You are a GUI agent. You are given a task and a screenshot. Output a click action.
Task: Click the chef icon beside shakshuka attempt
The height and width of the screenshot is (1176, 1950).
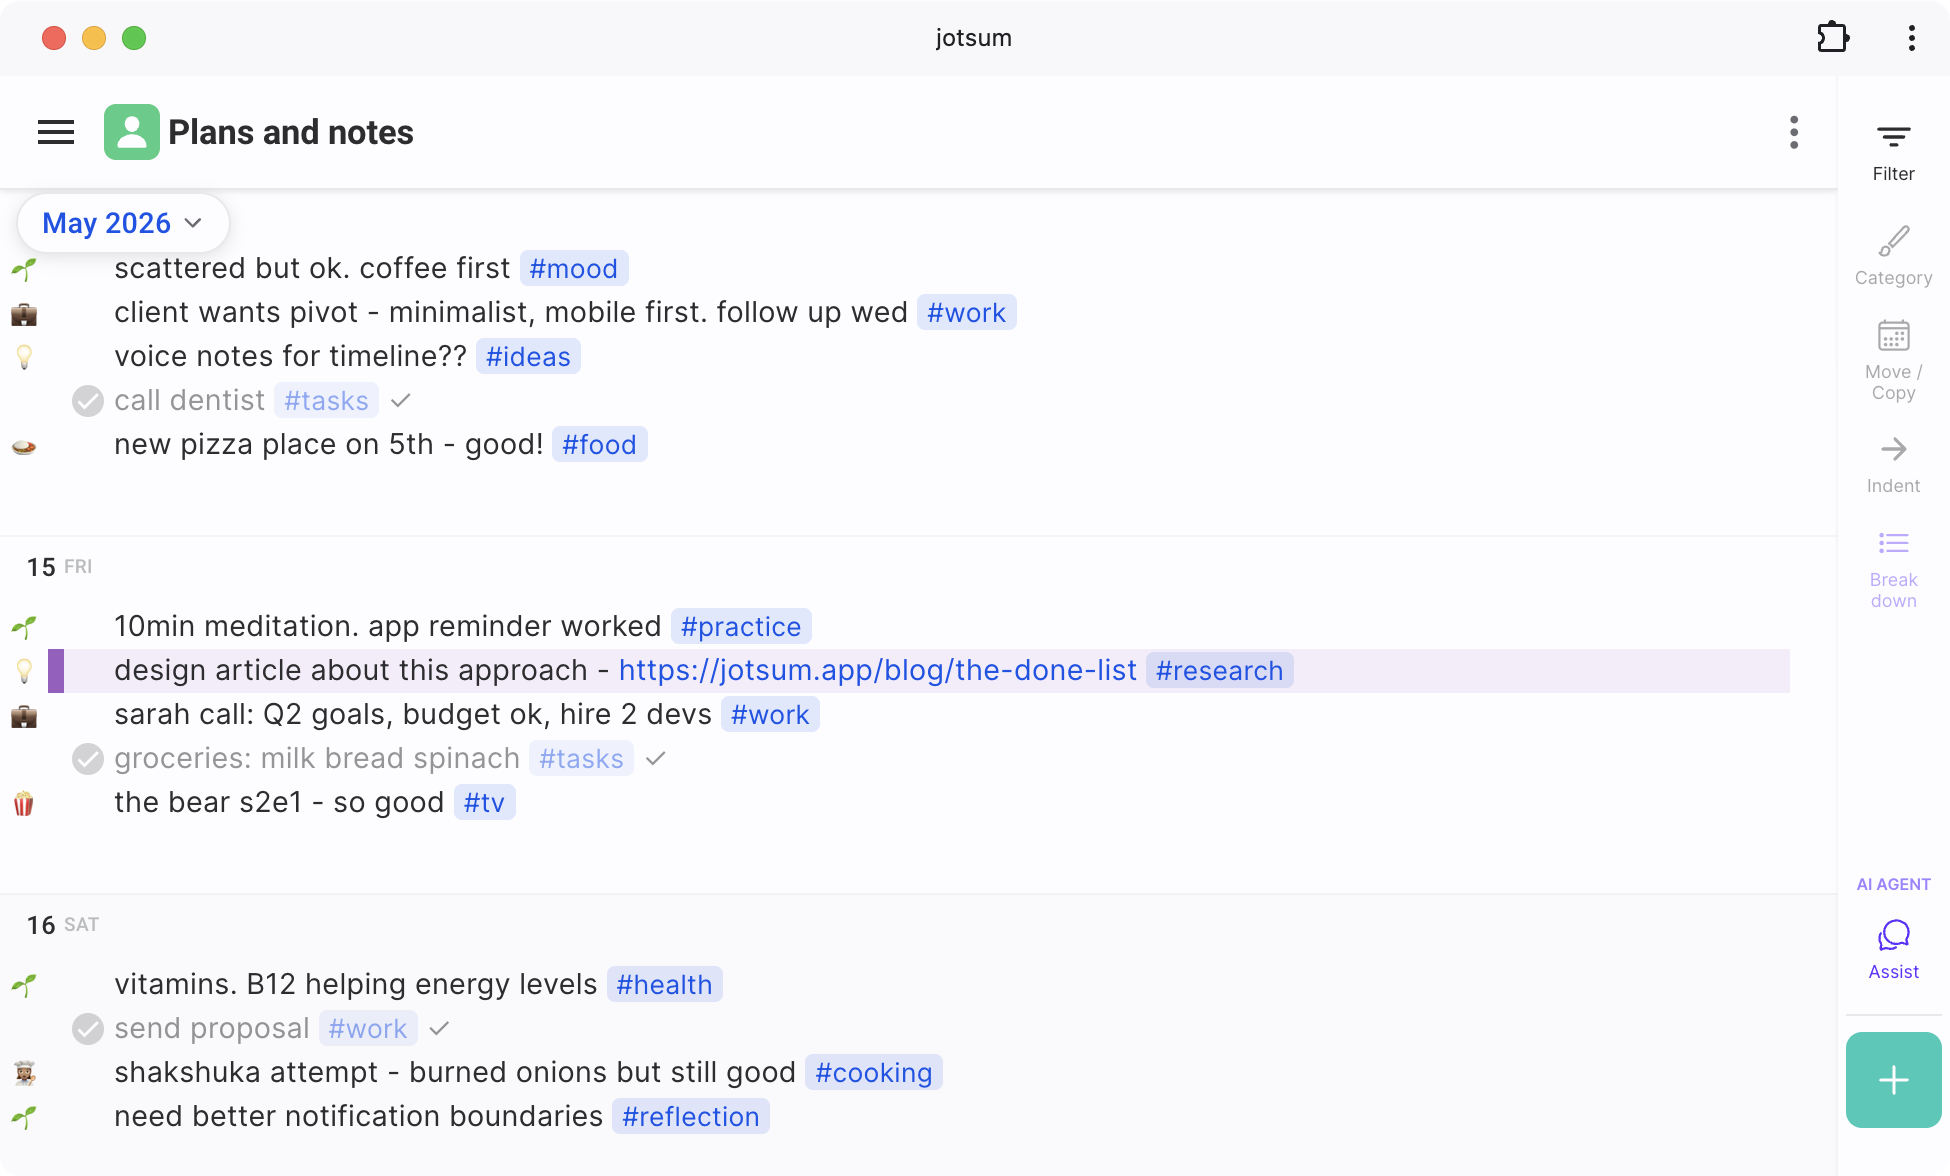pyautogui.click(x=24, y=1073)
